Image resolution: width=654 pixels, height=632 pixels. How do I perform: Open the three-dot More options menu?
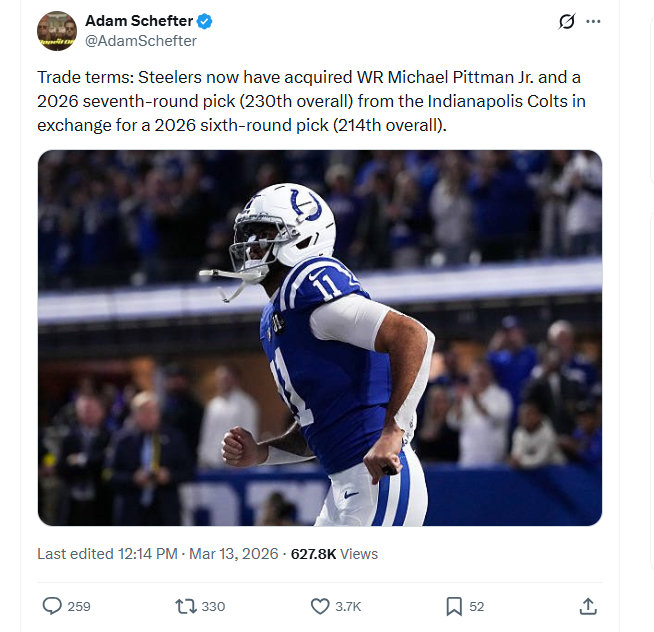[594, 21]
